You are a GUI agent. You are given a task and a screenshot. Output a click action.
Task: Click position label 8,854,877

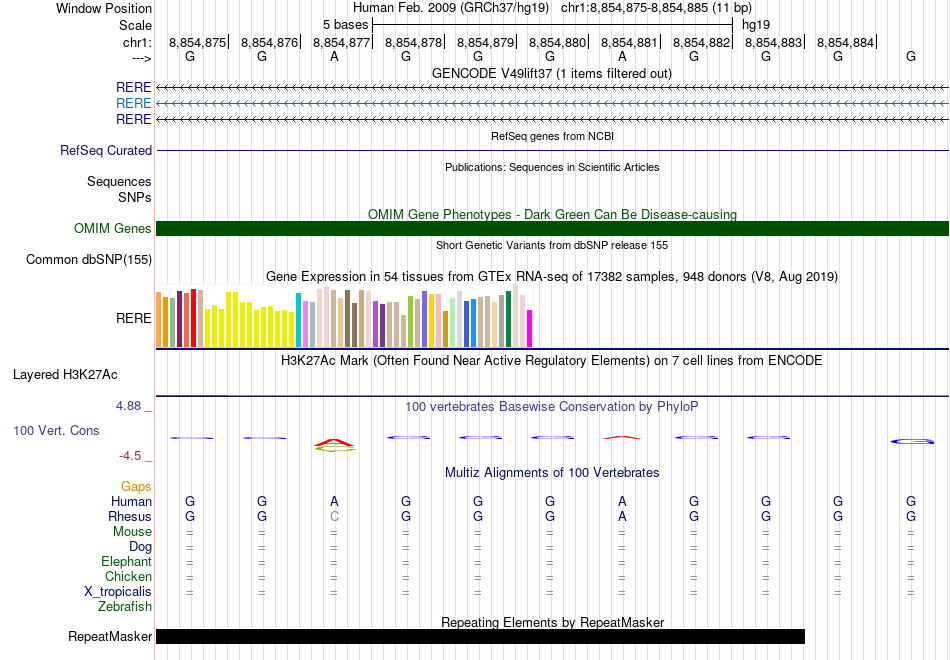coord(341,42)
